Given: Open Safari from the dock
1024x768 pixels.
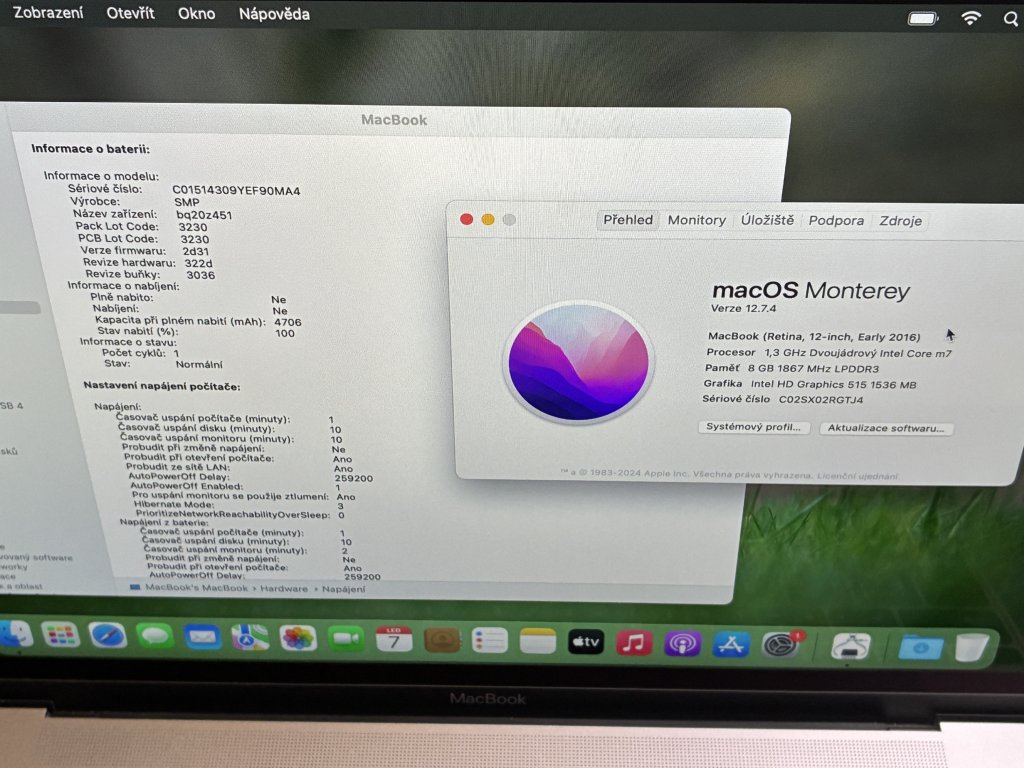Looking at the screenshot, I should coord(107,635).
